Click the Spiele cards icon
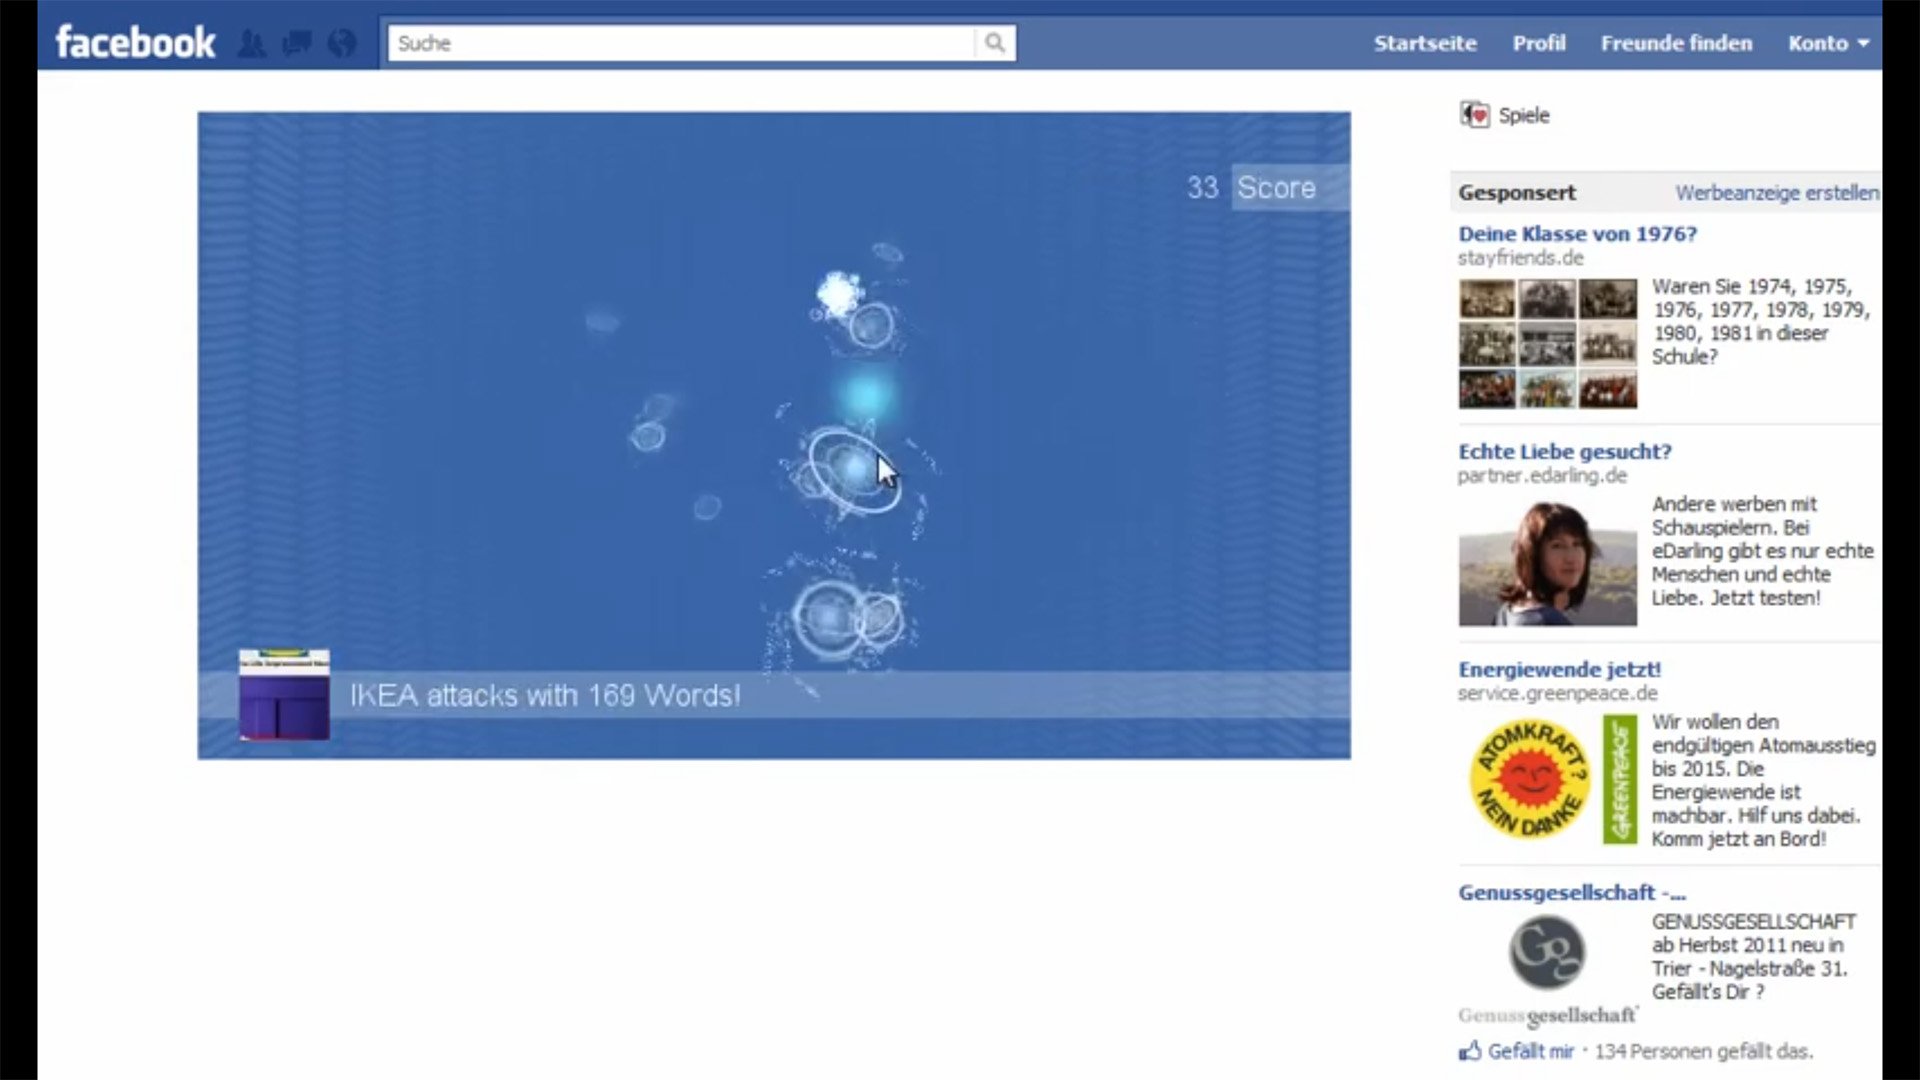 pyautogui.click(x=1474, y=115)
